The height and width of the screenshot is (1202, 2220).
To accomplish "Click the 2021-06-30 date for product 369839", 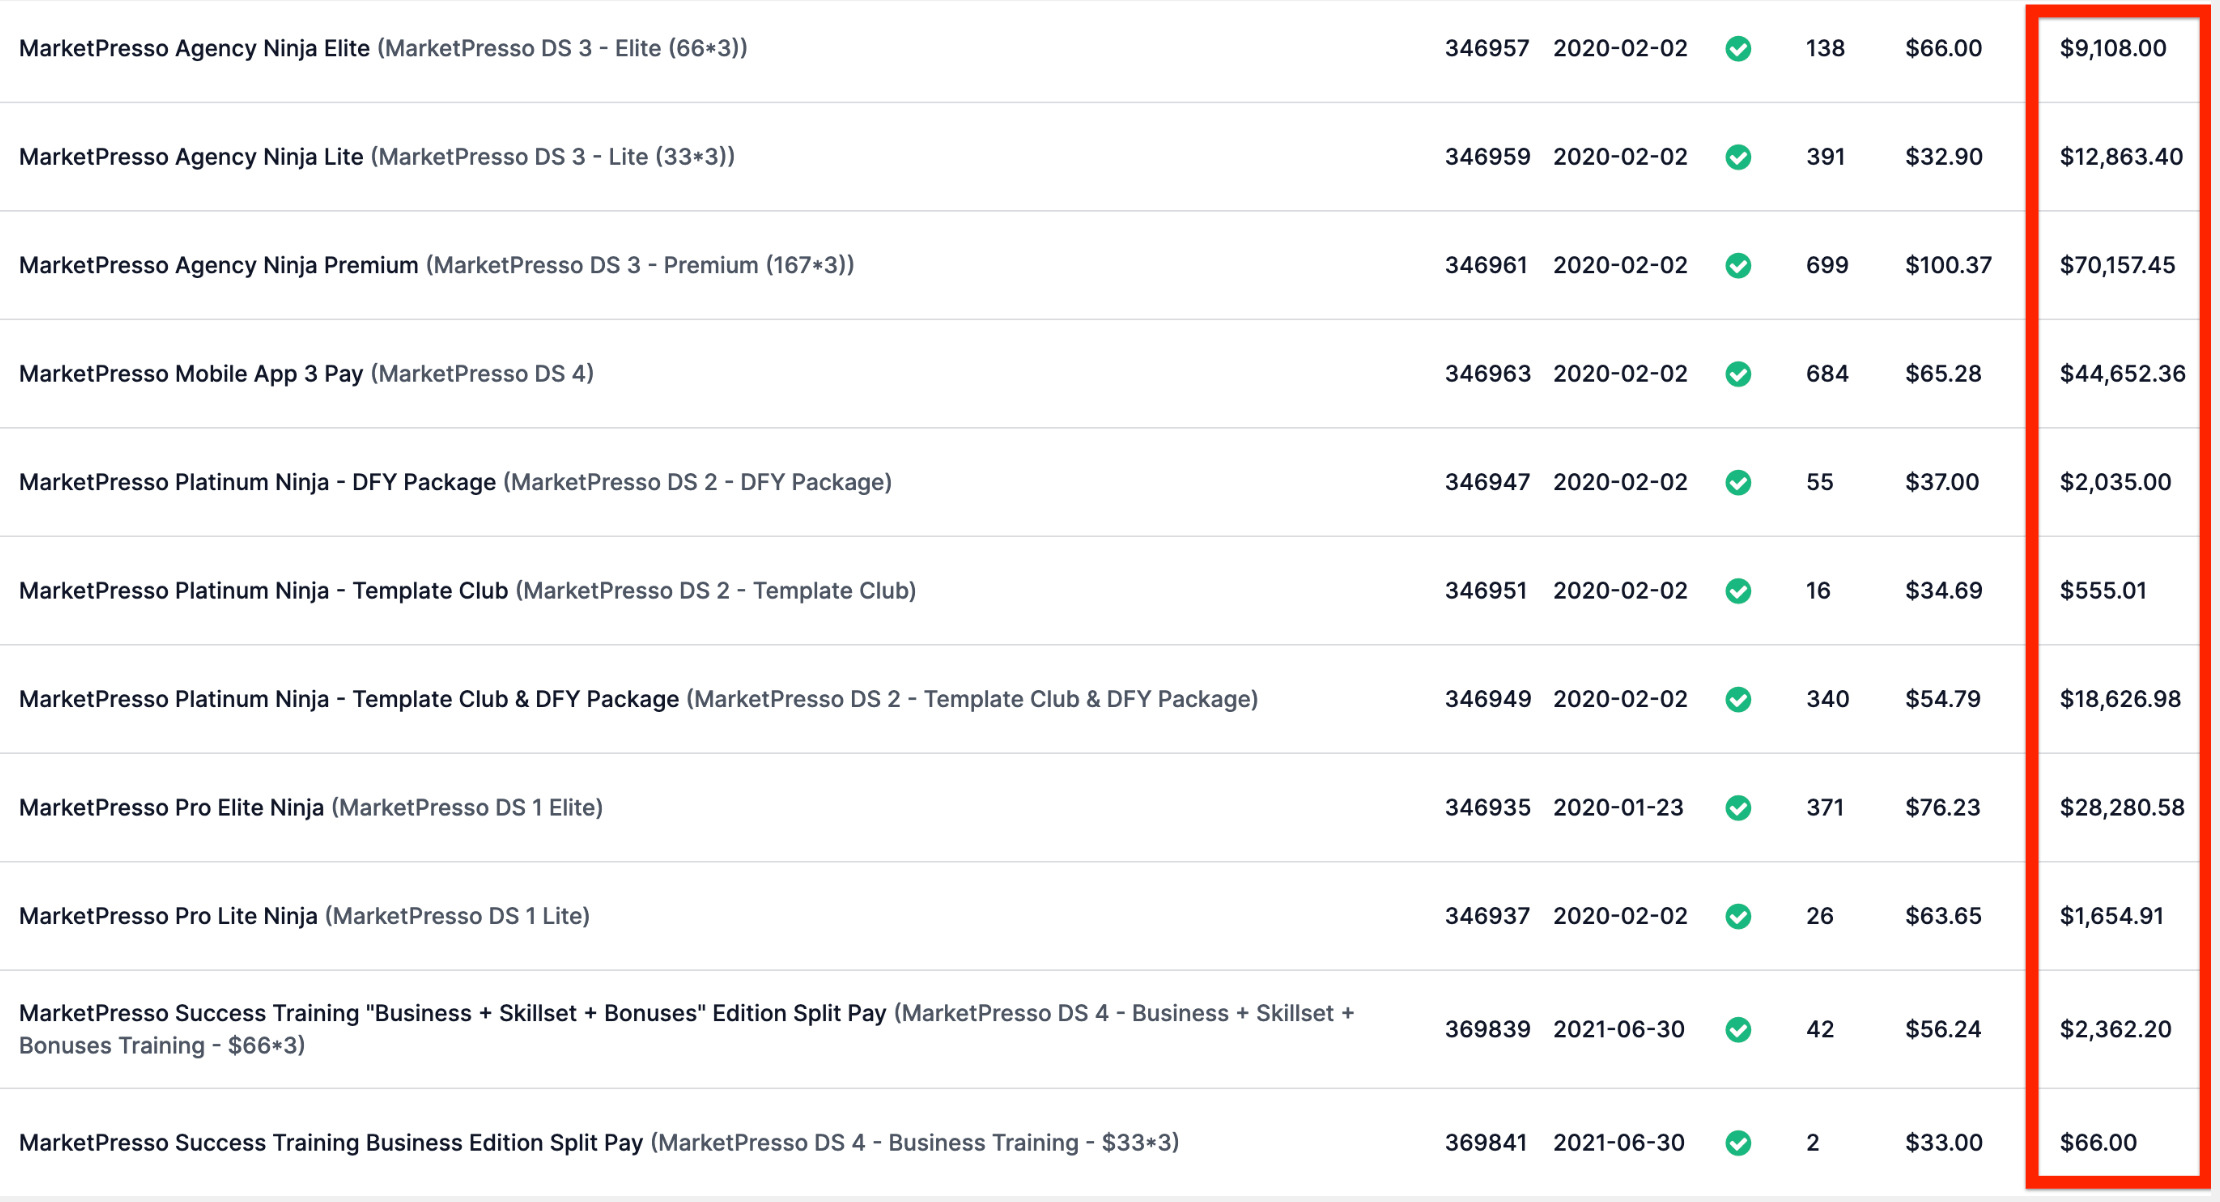I will click(x=1618, y=1030).
